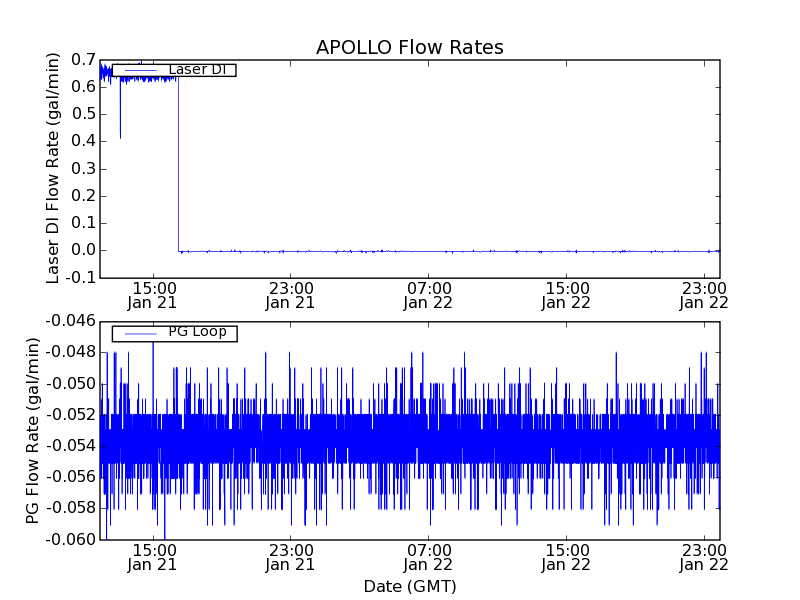The image size is (800, 600).
Task: Click the Laser DI dip spike near 0.4
Action: tap(120, 110)
